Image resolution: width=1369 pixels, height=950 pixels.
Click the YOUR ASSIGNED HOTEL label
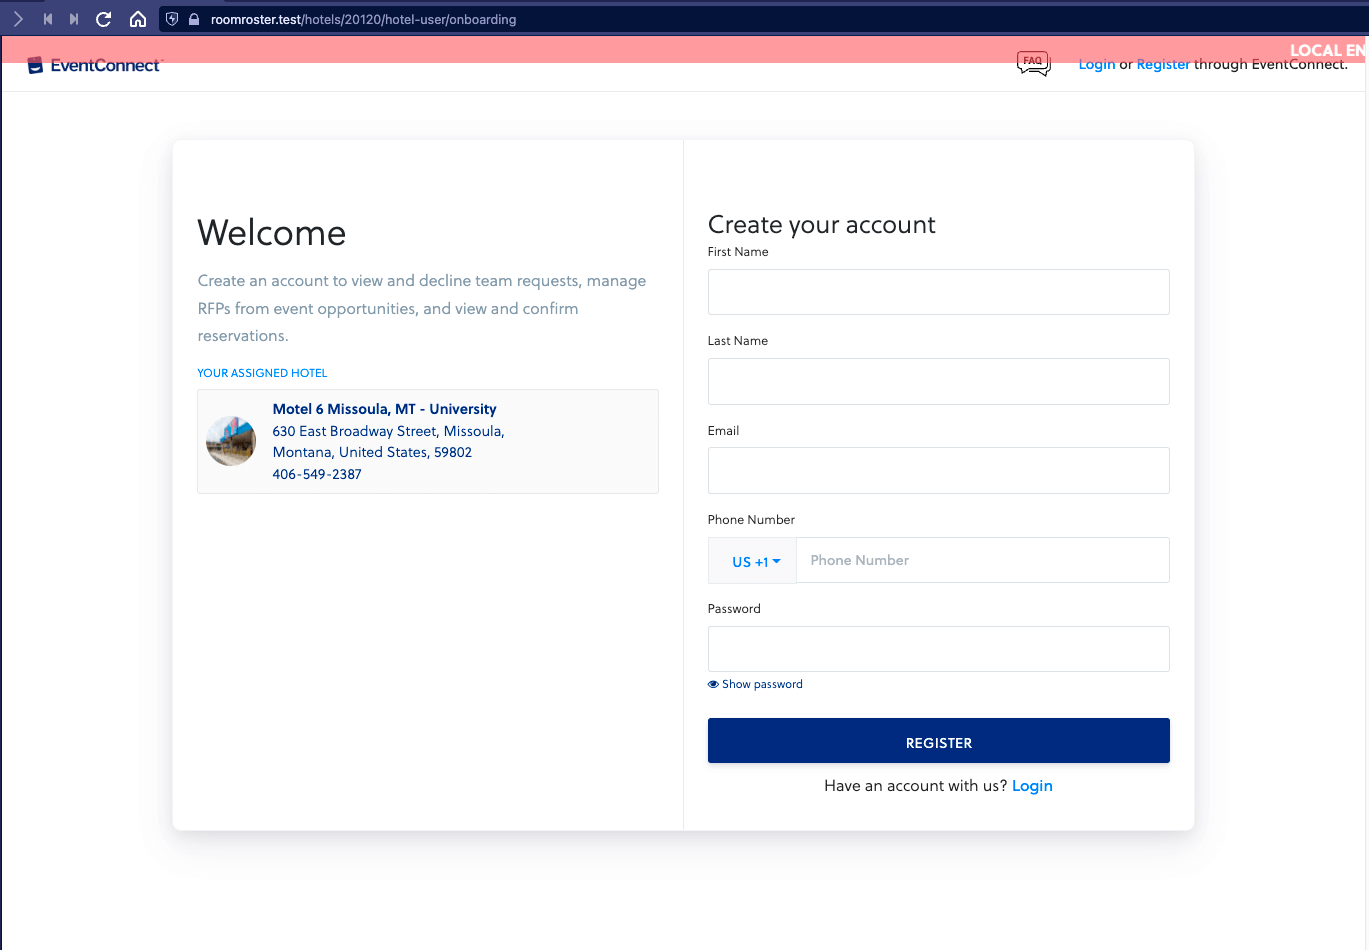point(262,373)
